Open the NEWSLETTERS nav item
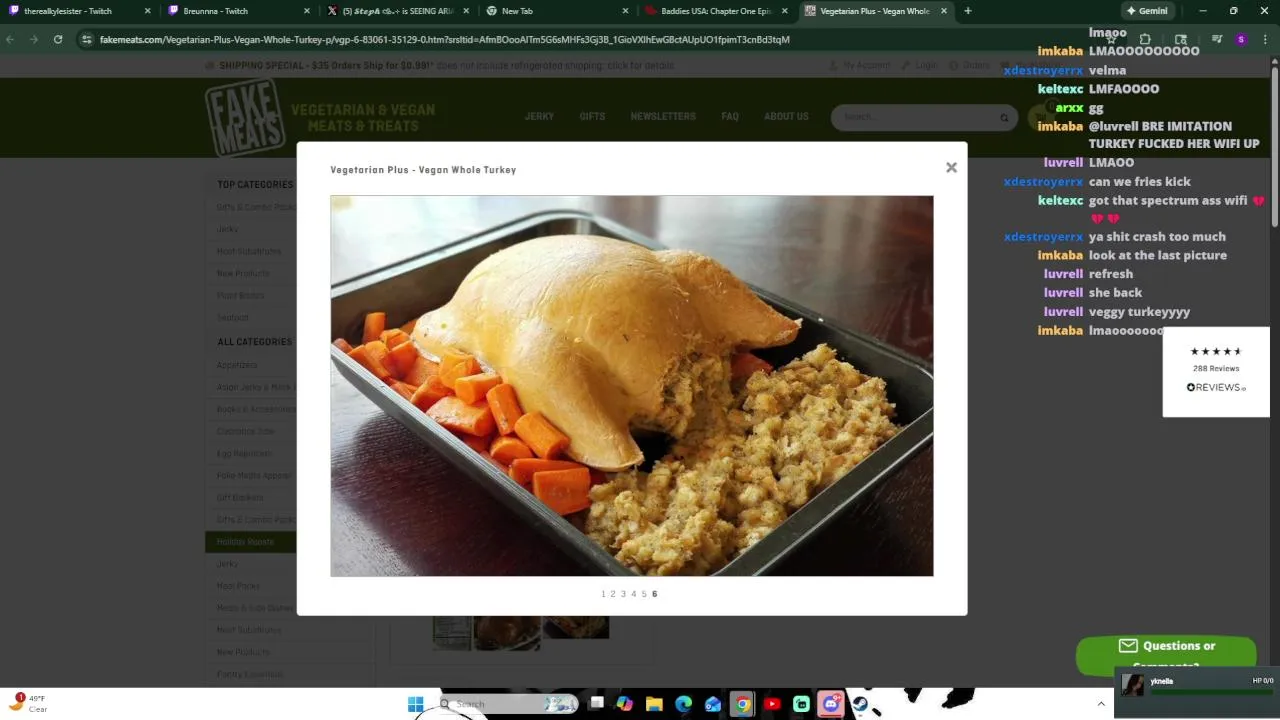Screen dimensions: 1280x720 coord(662,116)
